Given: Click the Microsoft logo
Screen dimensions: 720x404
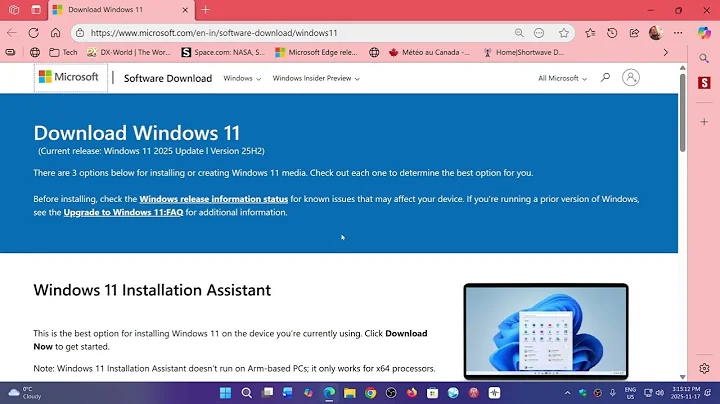Looking at the screenshot, I should [69, 77].
